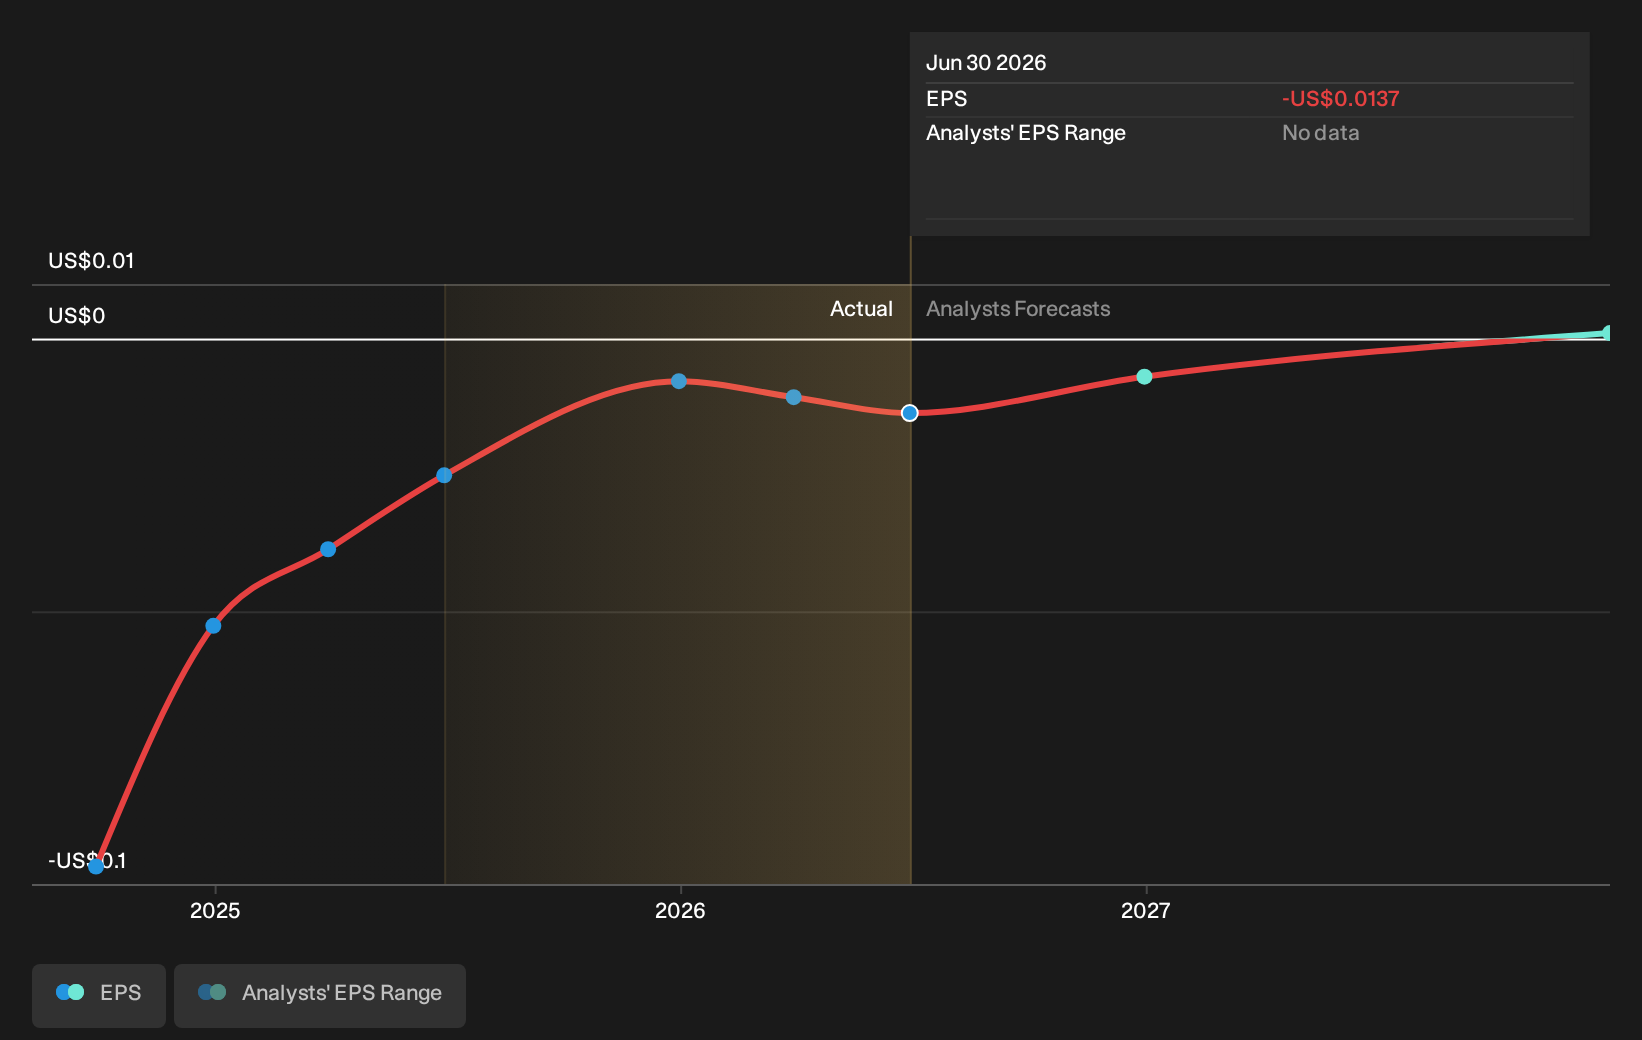Click the No data value in tooltip
Viewport: 1642px width, 1040px height.
pos(1321,133)
